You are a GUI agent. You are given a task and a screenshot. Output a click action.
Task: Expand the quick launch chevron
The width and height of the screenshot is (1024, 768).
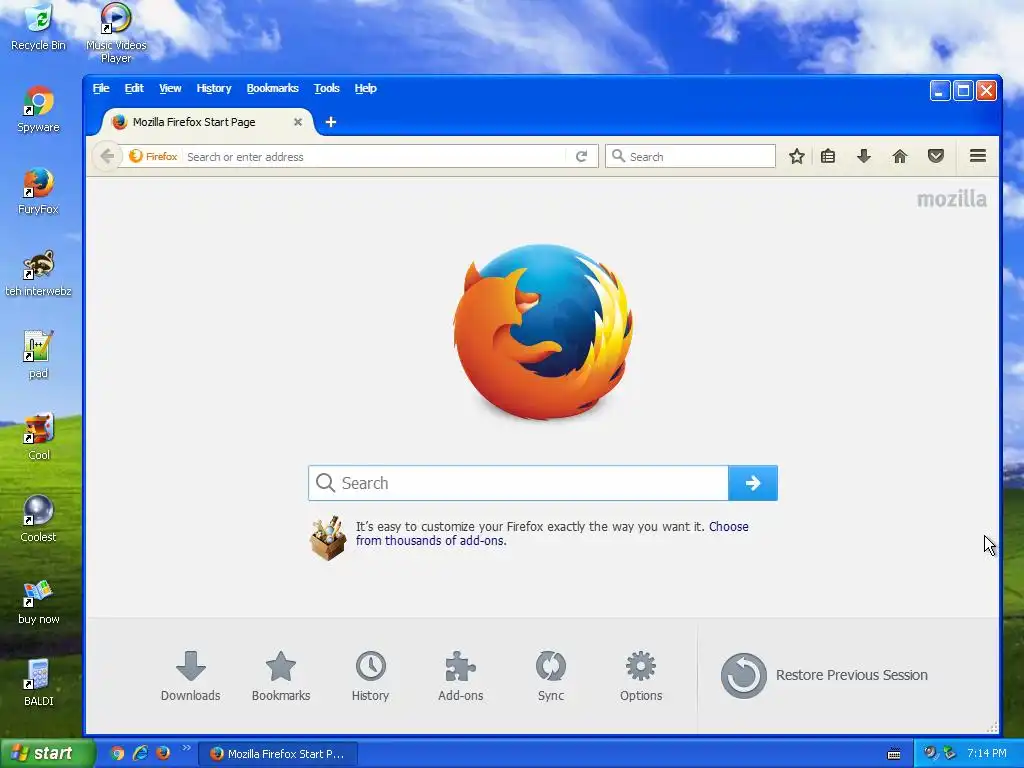[x=186, y=748]
